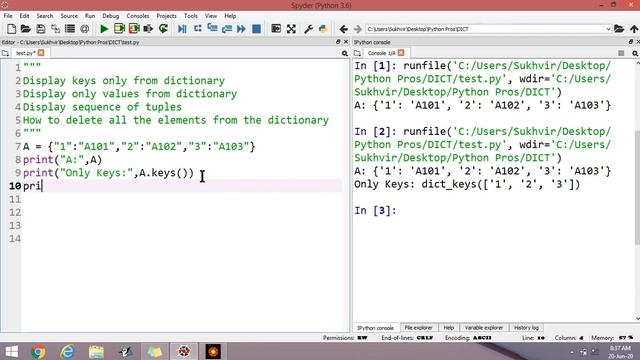
Task: Toggle fullscreen mode icon
Action: click(291, 29)
